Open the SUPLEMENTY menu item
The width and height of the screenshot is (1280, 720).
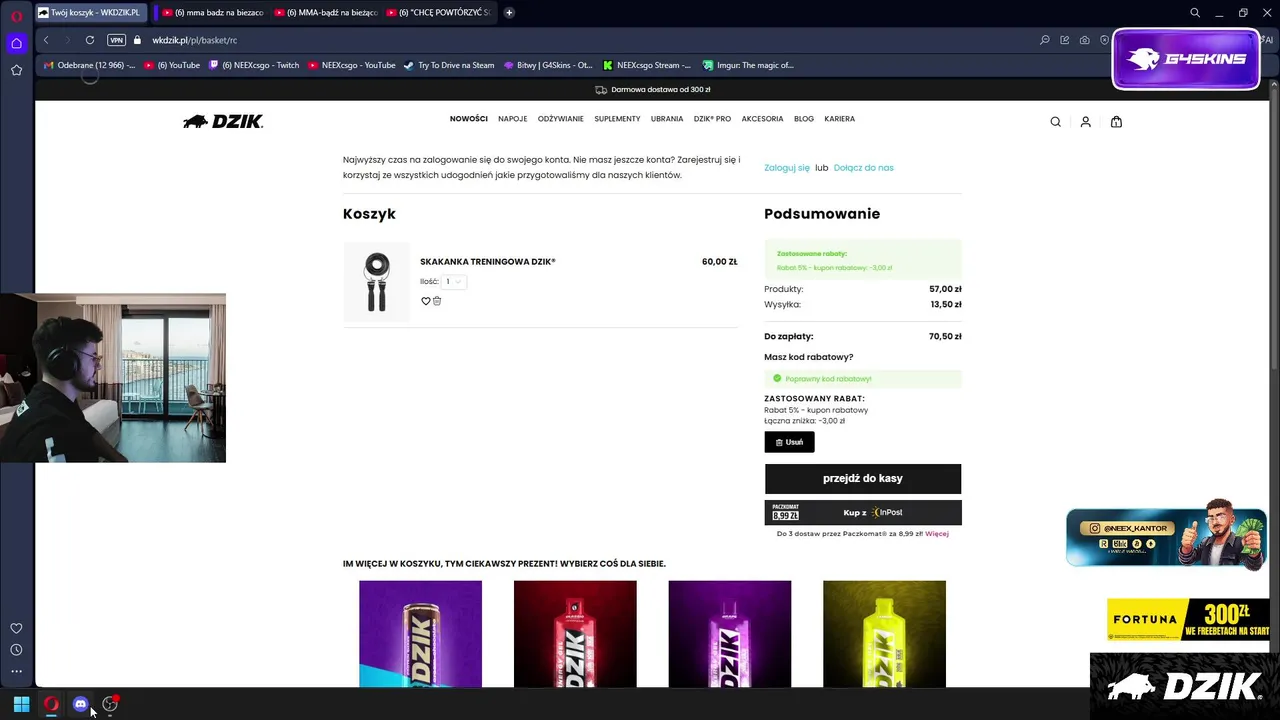[617, 119]
